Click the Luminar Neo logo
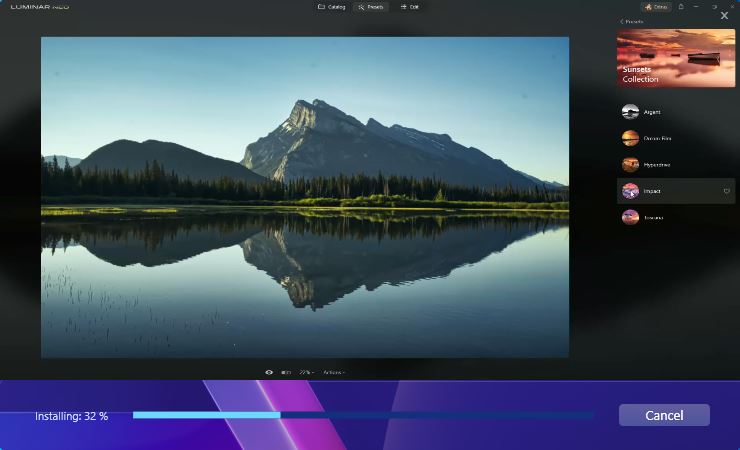Screen dimensions: 740x450 click(x=40, y=7)
